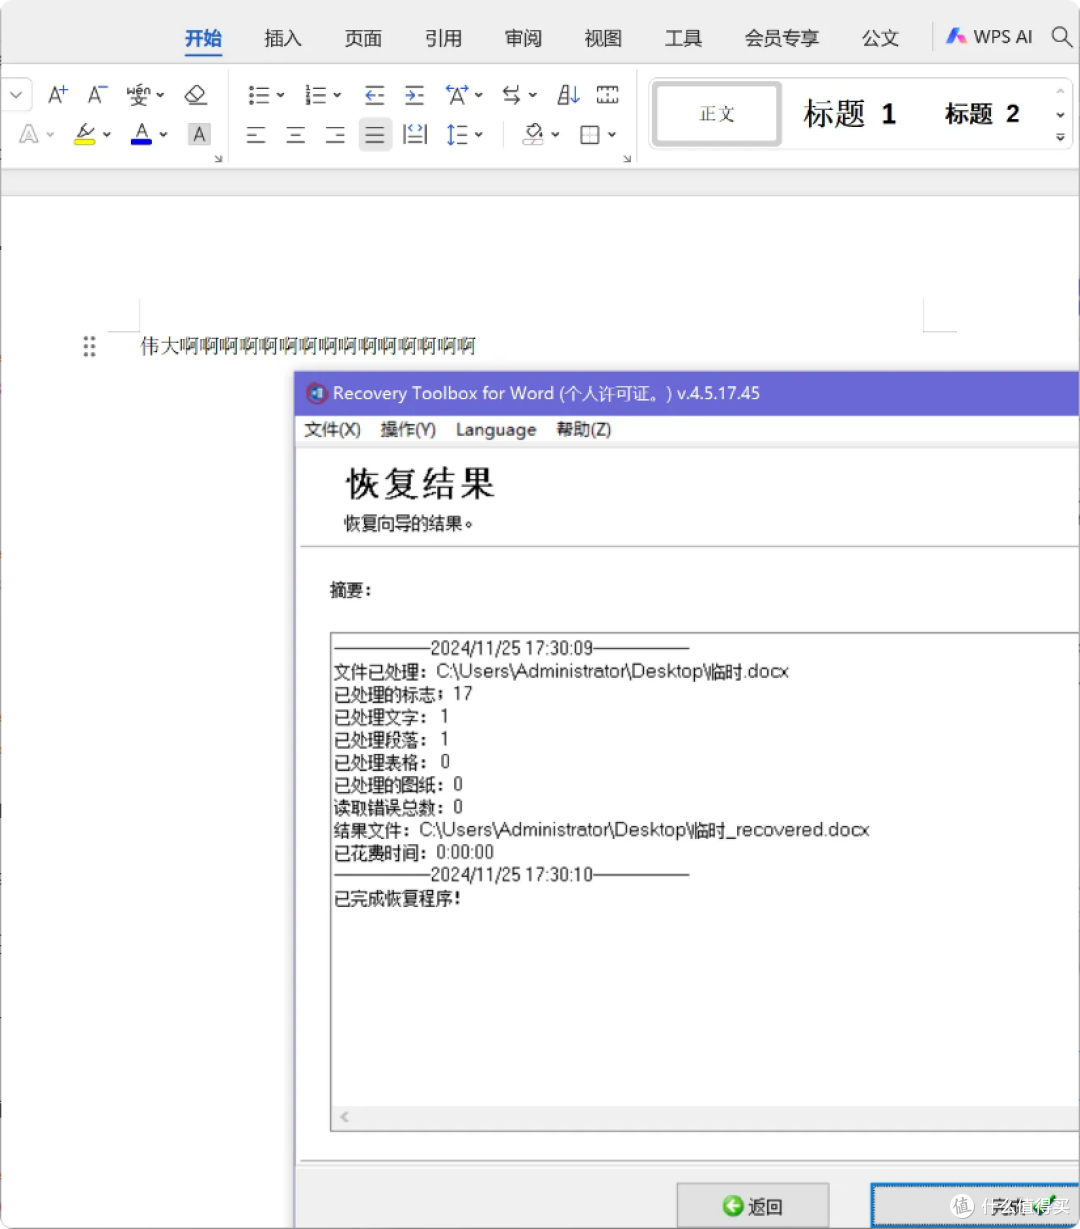
Task: Expand the bullets style dropdown arrow
Action: pos(280,96)
